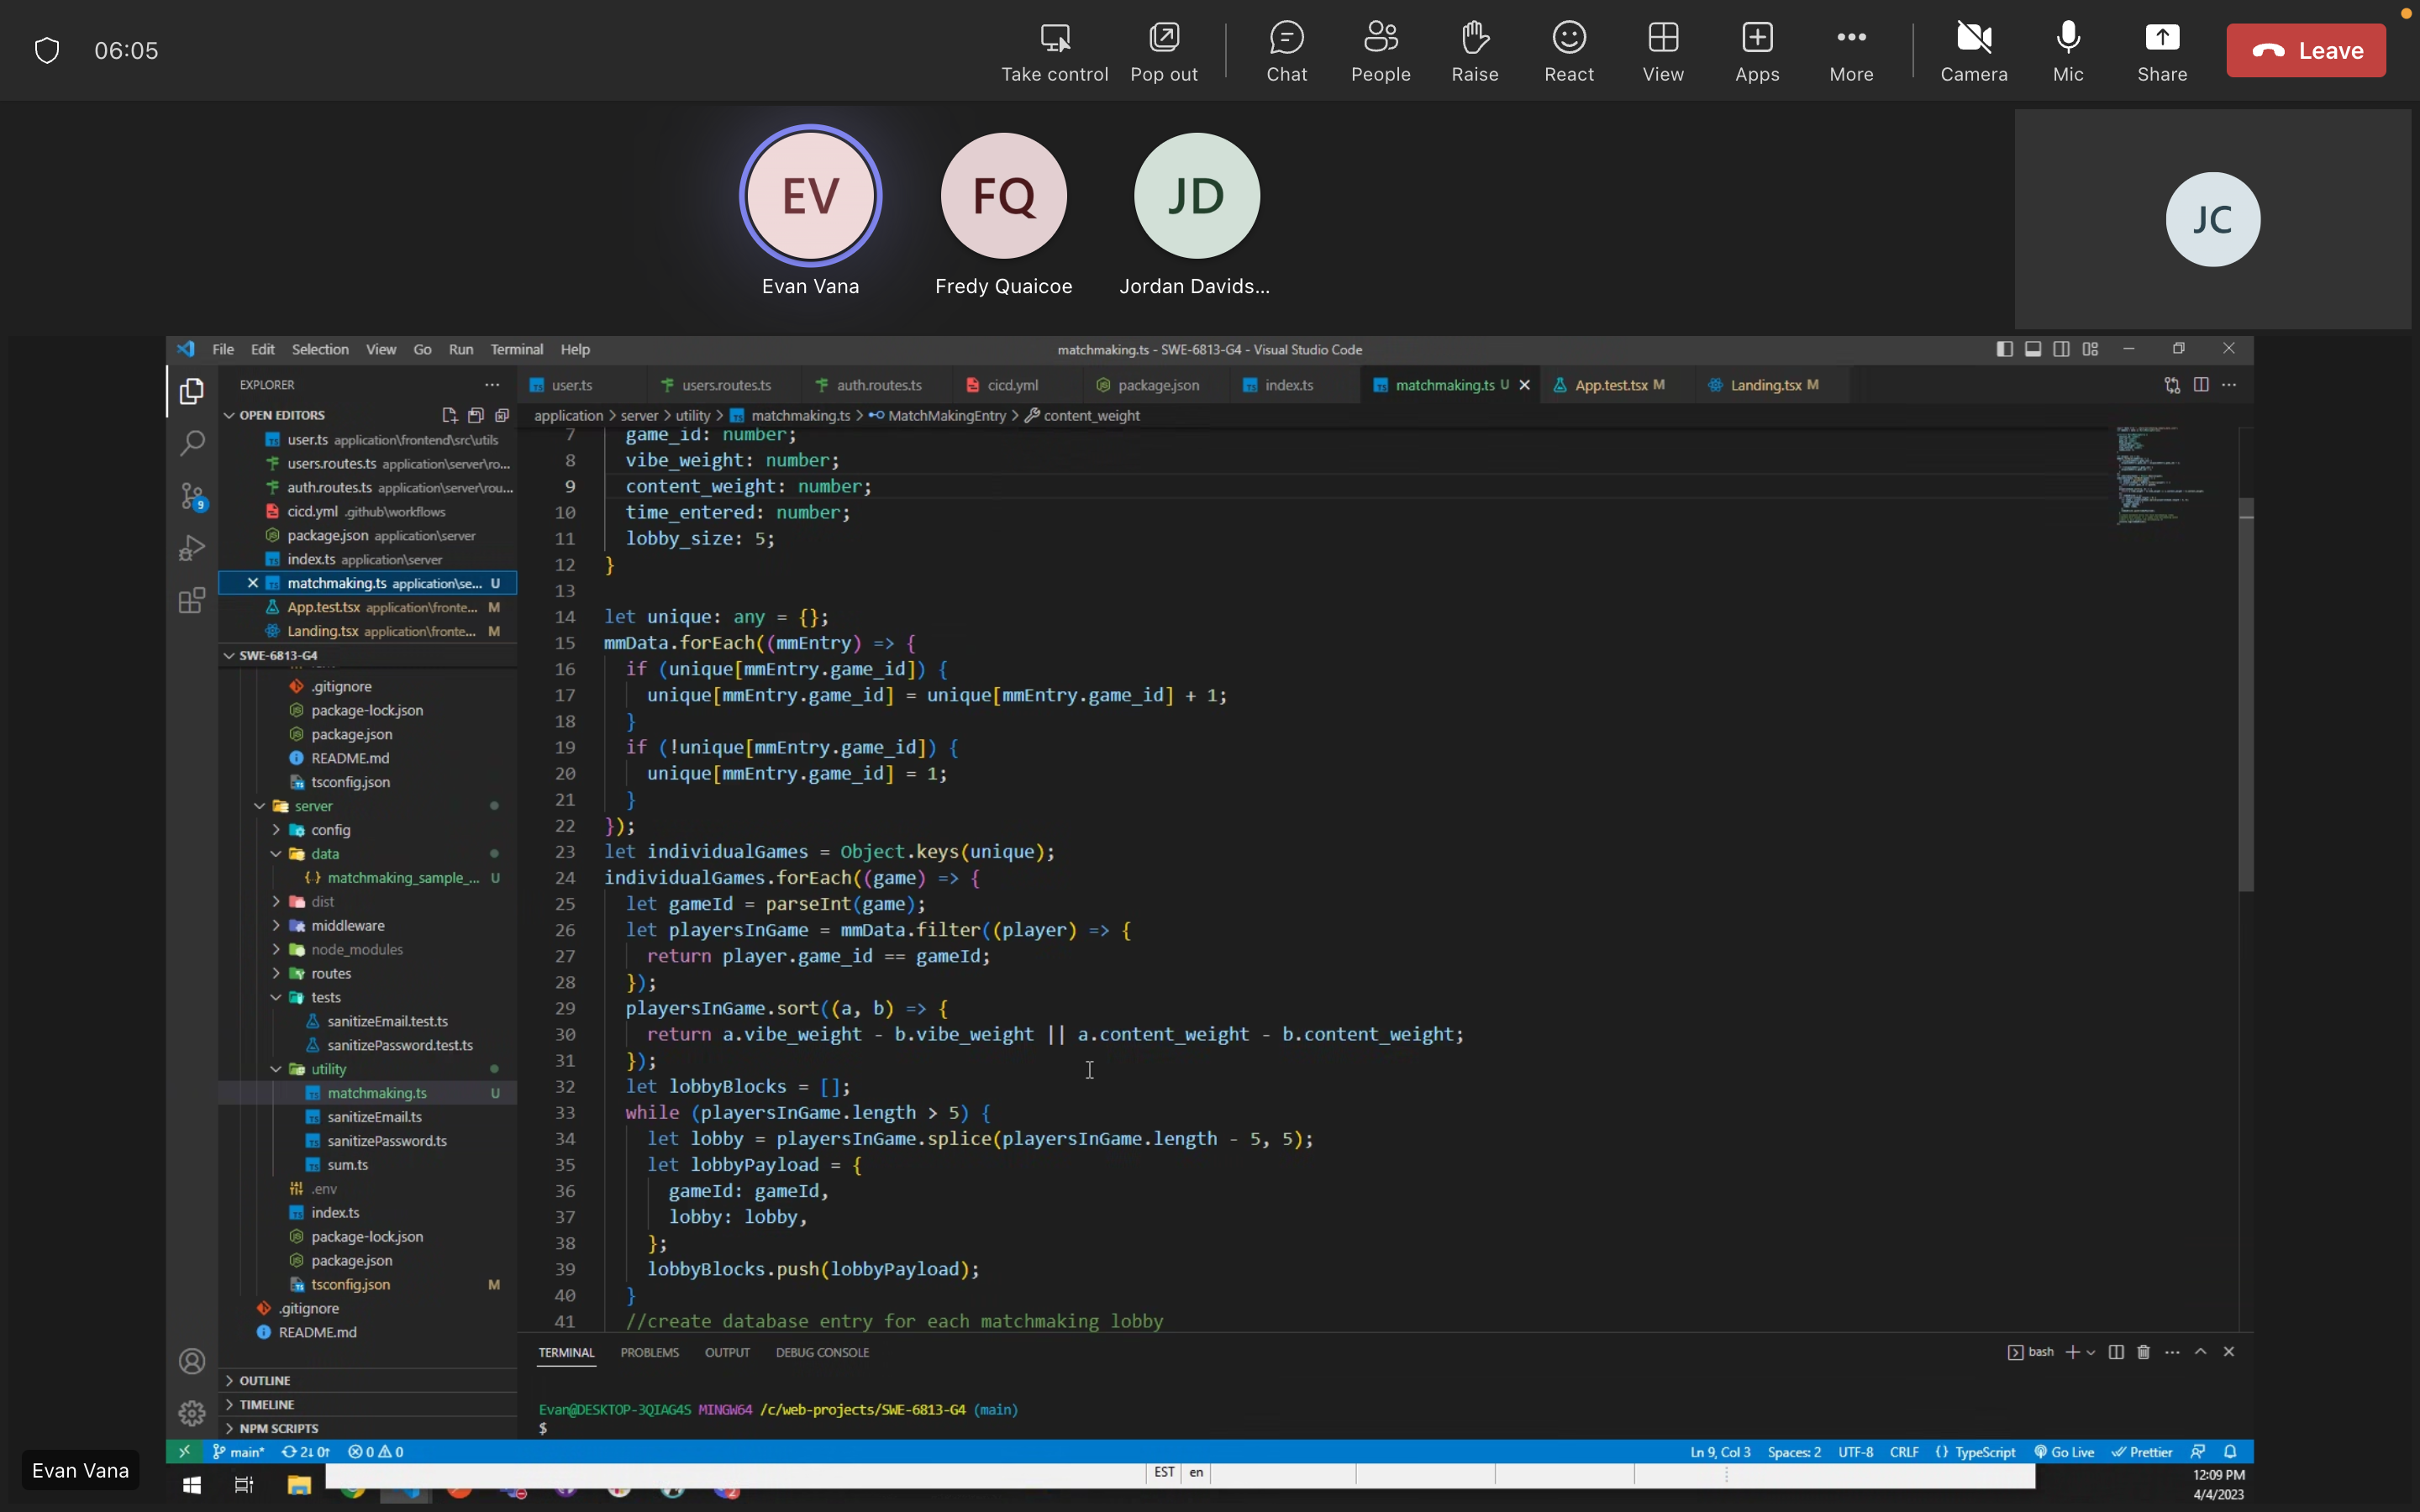Open the Windows Start button

[191, 1485]
